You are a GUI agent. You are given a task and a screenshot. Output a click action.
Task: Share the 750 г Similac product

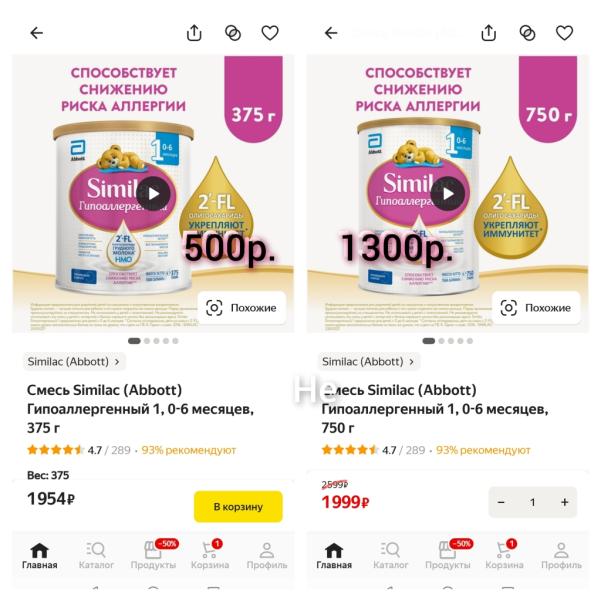pos(488,33)
